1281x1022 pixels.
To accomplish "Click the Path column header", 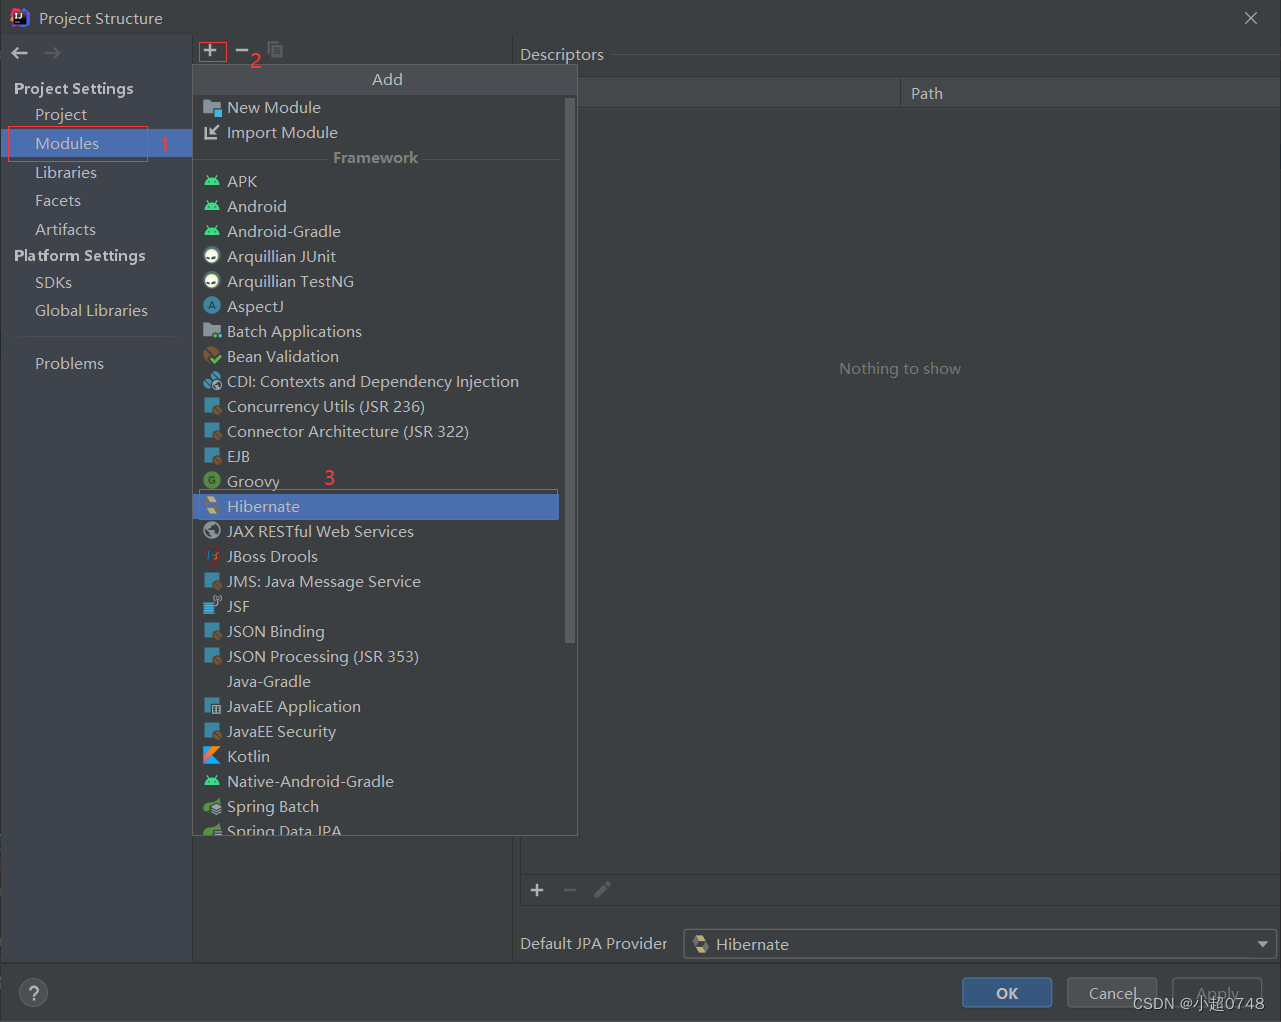I will (x=1090, y=93).
